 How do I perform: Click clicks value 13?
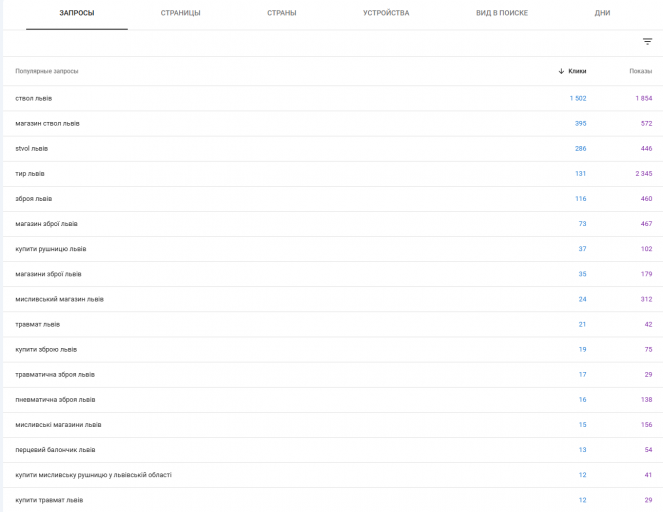582,450
